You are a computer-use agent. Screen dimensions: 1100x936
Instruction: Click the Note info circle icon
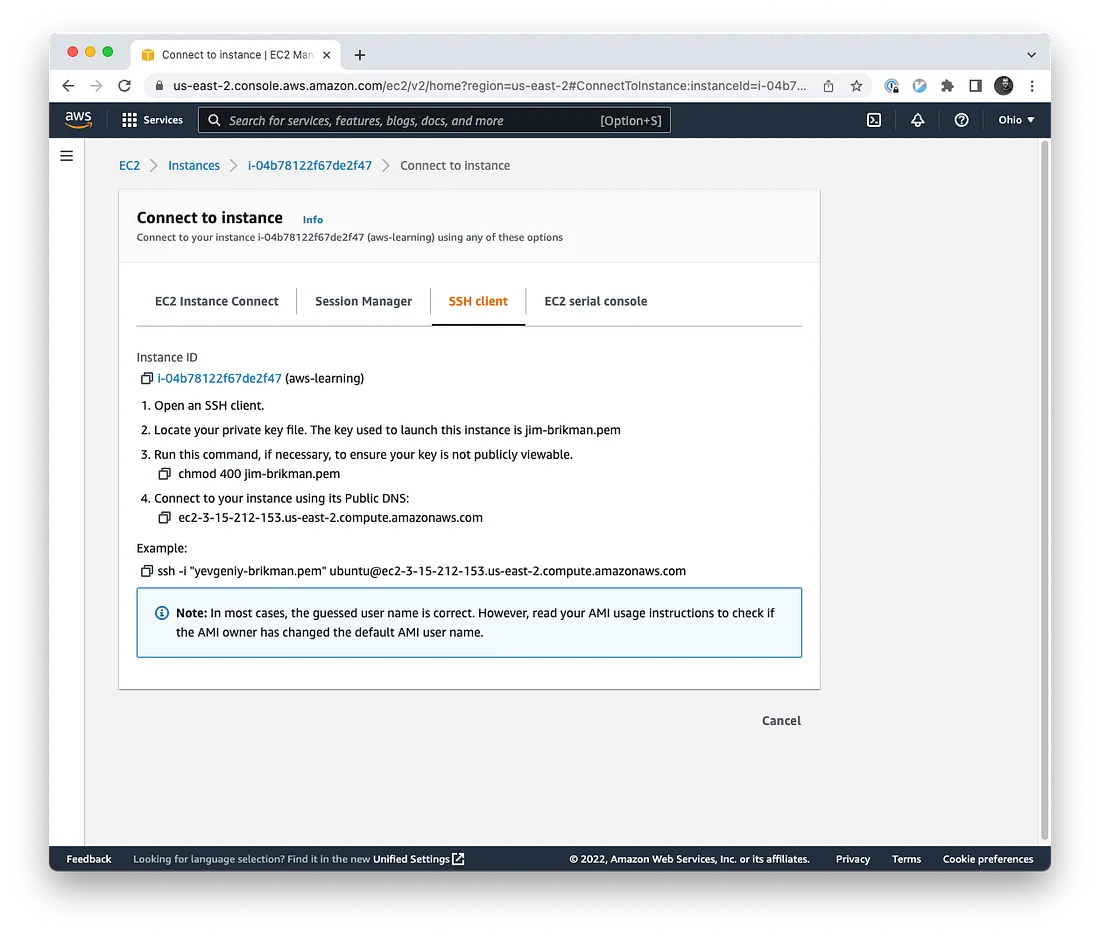pyautogui.click(x=161, y=613)
